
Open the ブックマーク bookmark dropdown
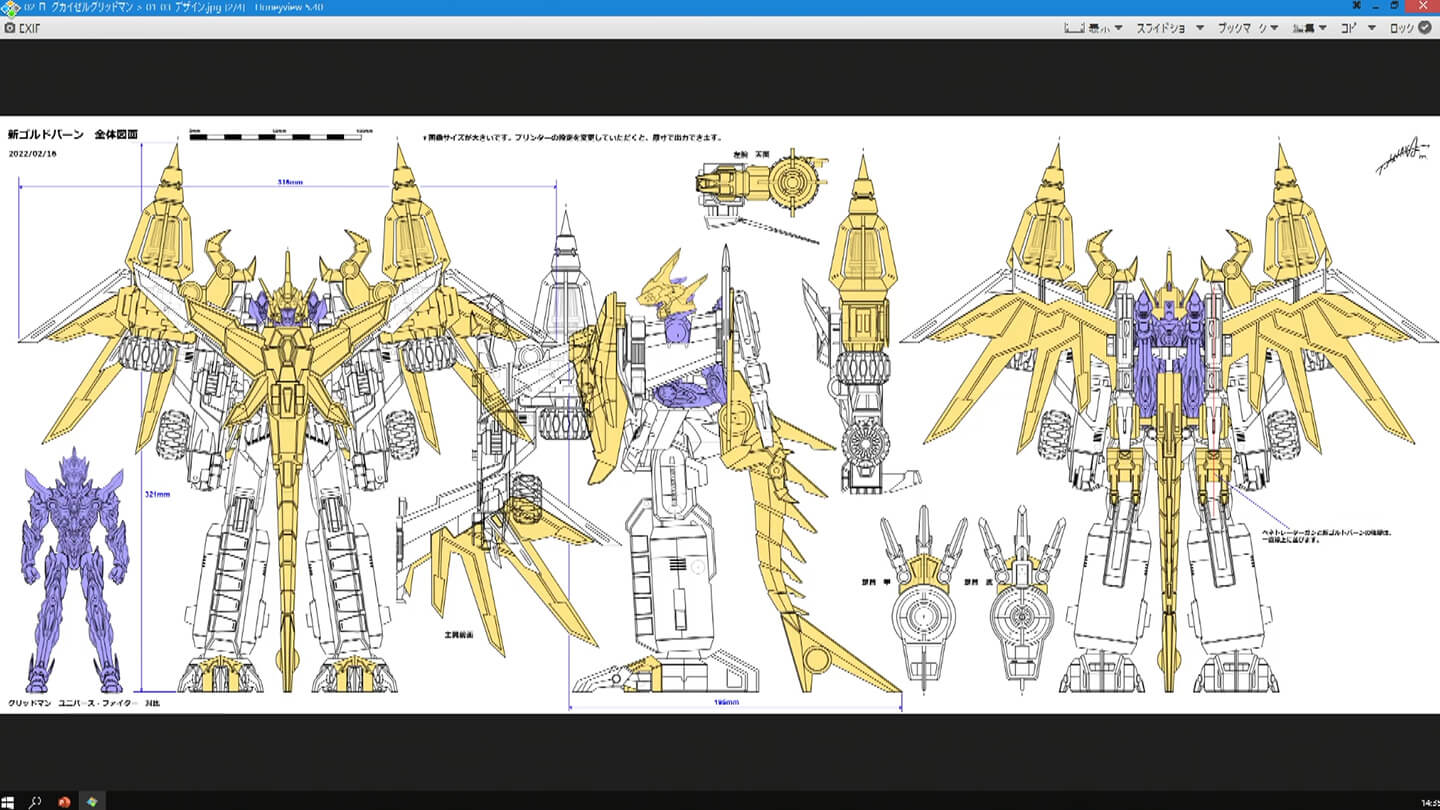[x=1248, y=28]
